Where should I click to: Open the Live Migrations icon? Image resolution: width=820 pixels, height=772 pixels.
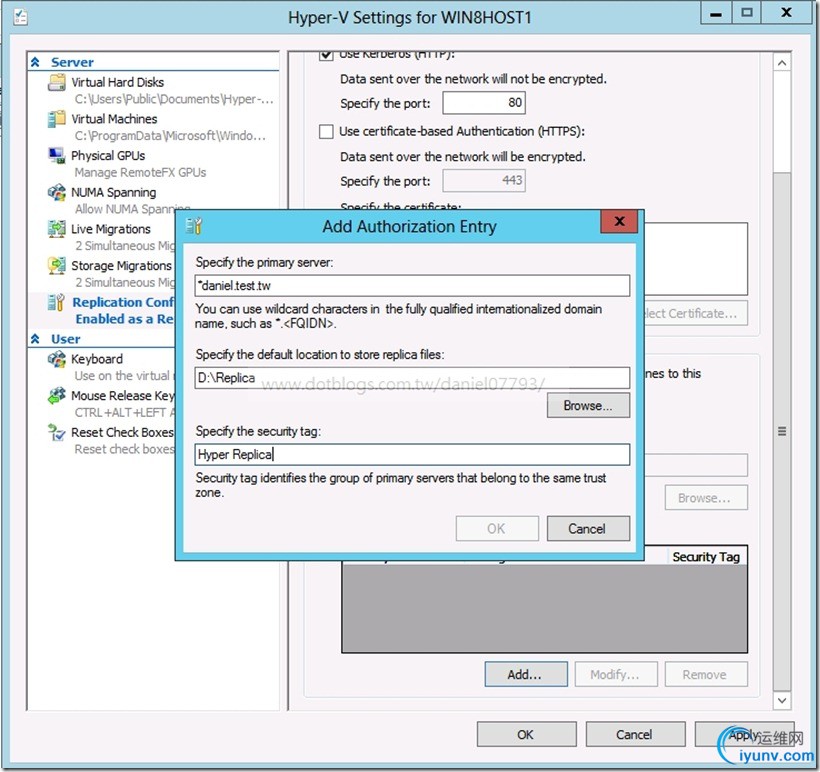pos(56,229)
